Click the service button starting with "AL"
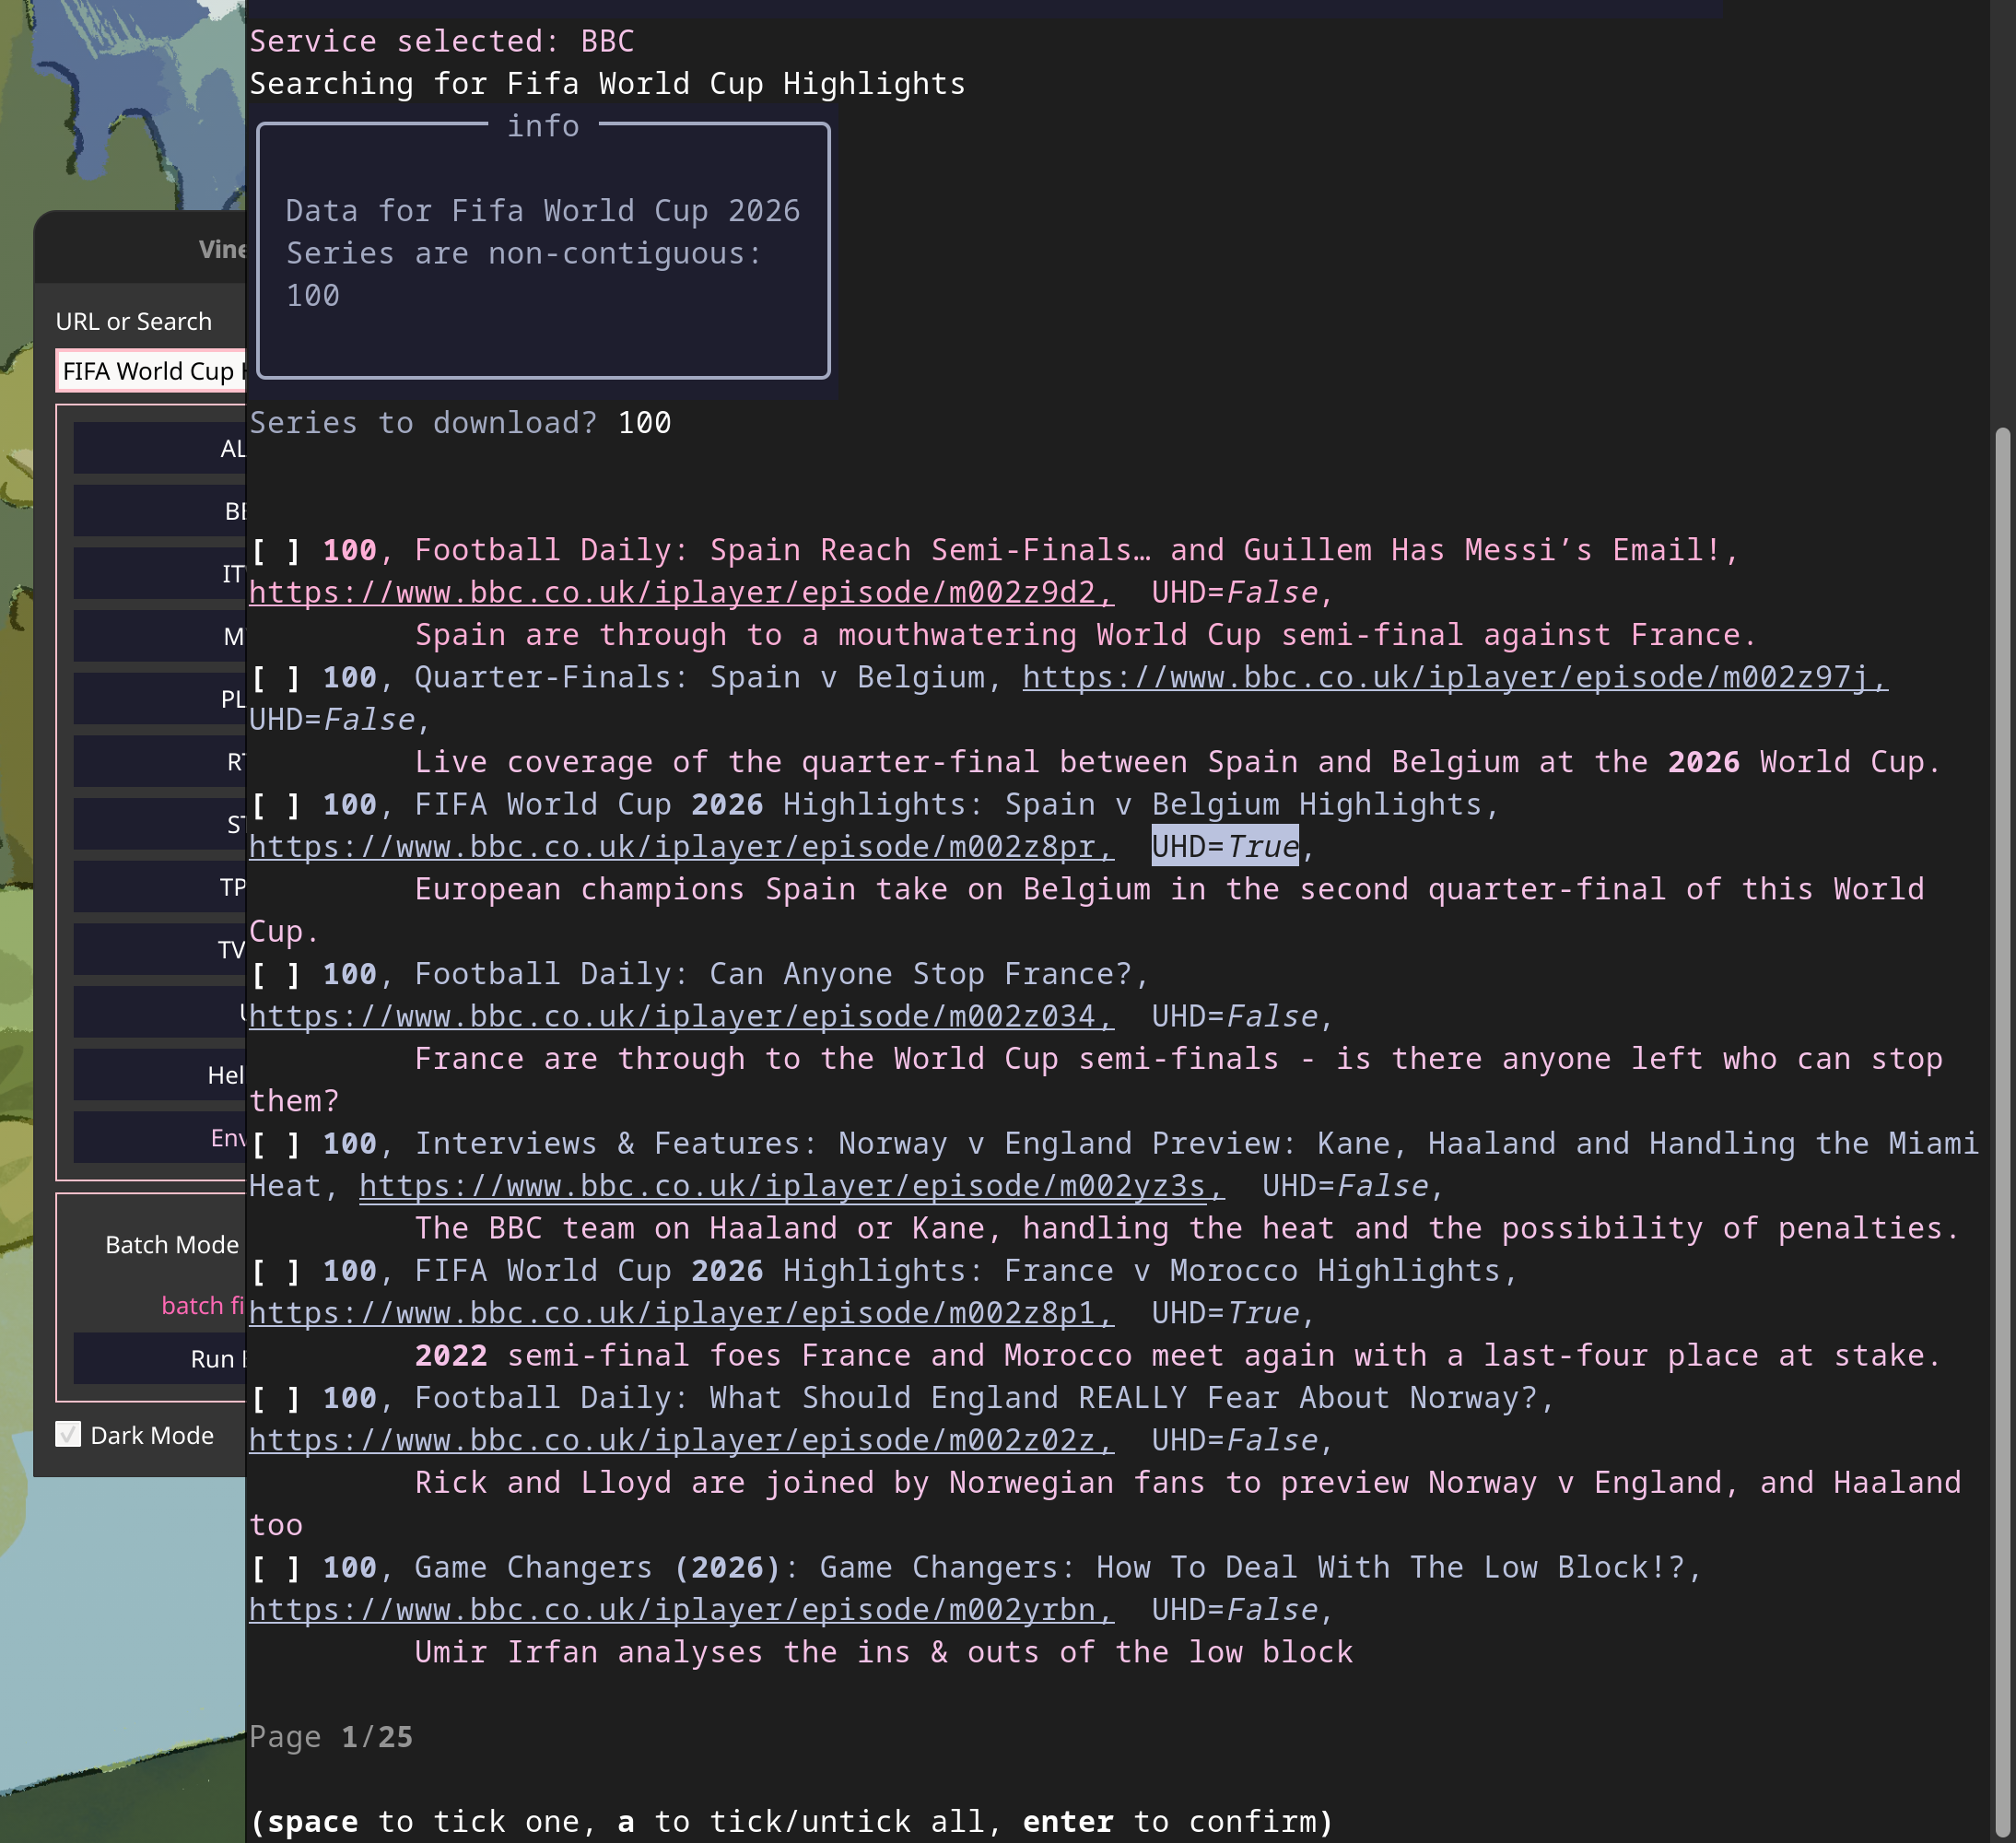The image size is (2016, 1843). [x=160, y=447]
